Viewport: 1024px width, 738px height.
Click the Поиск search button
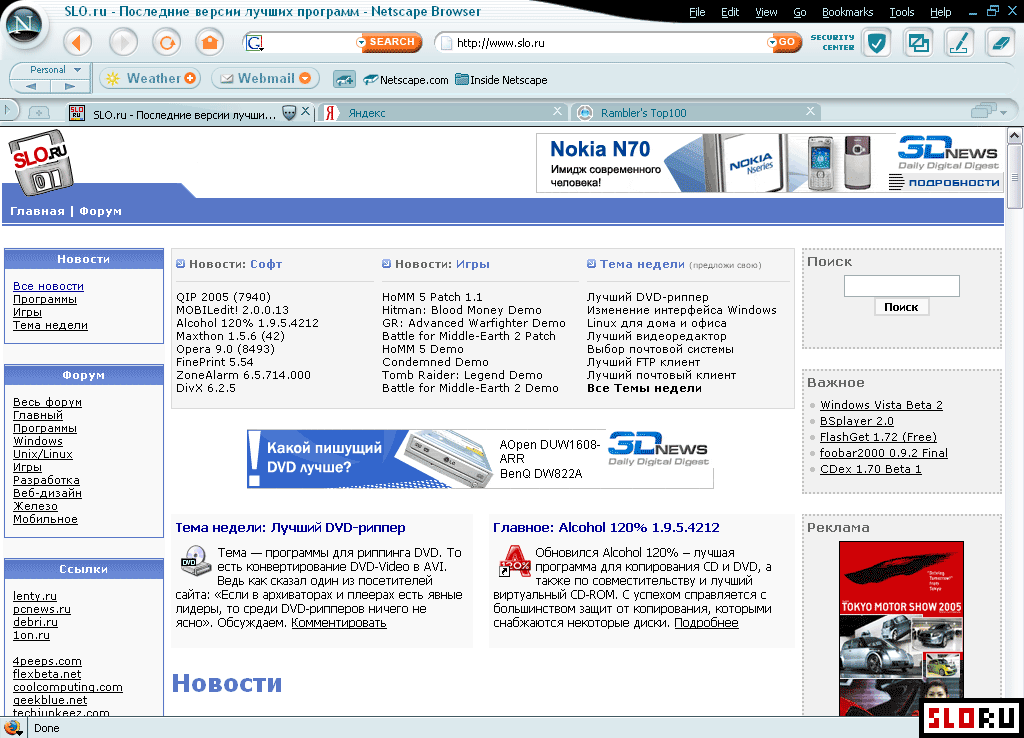[901, 307]
